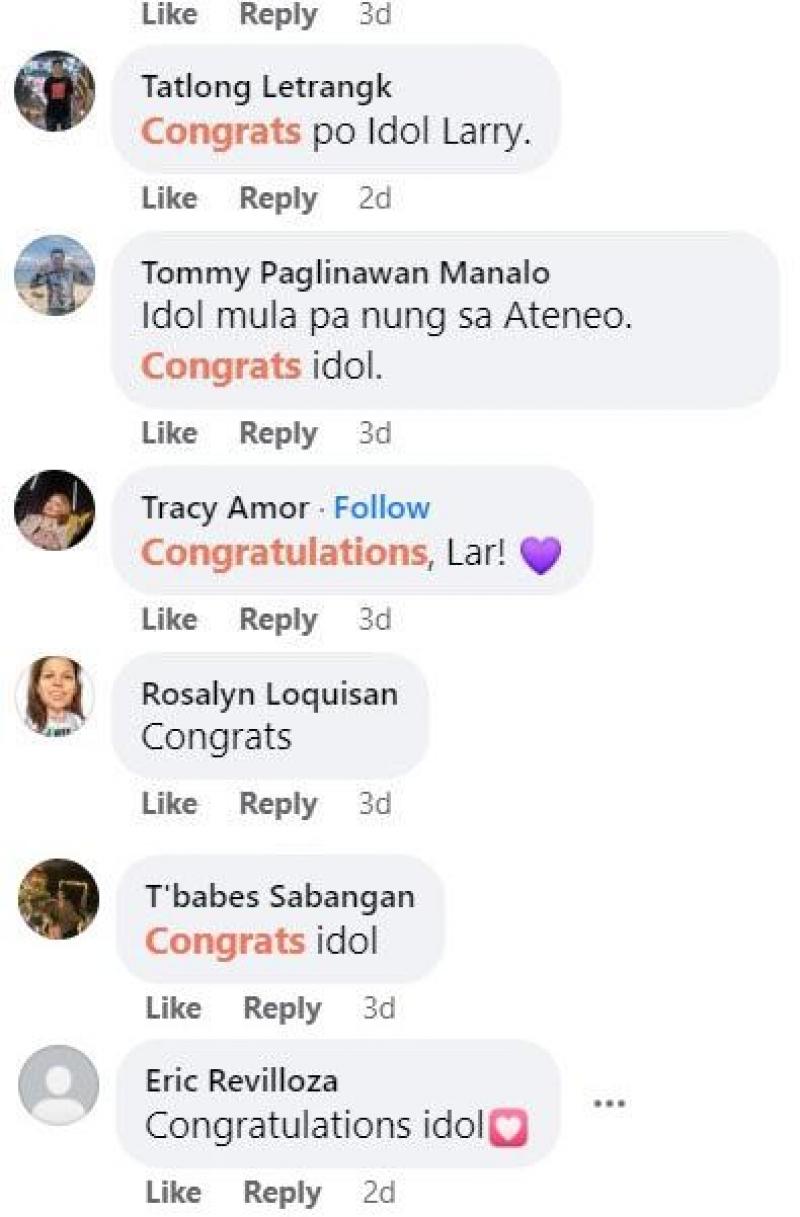Click the Rosalyn Loquisan name link

(269, 694)
